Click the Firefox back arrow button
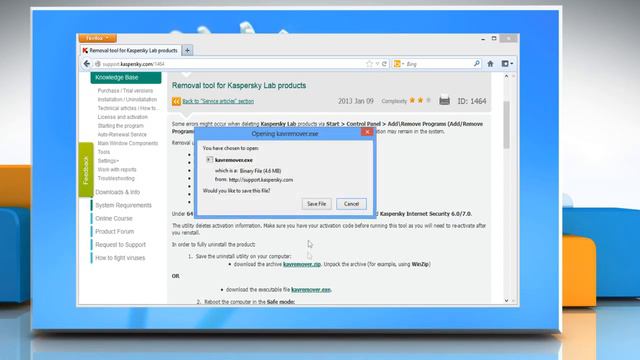640x360 pixels. [87, 64]
